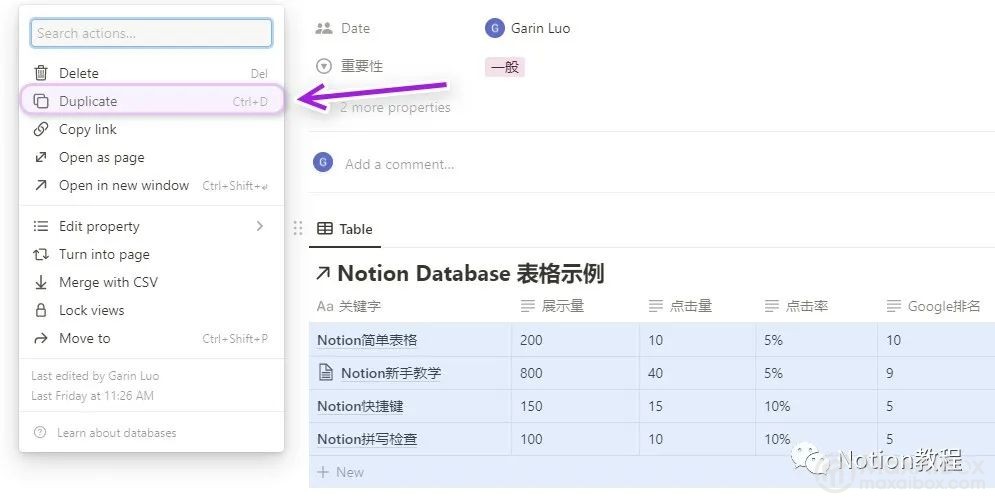Viewport: 995px width, 504px height.
Task: Click the list icon beside Edit property
Action: click(41, 226)
